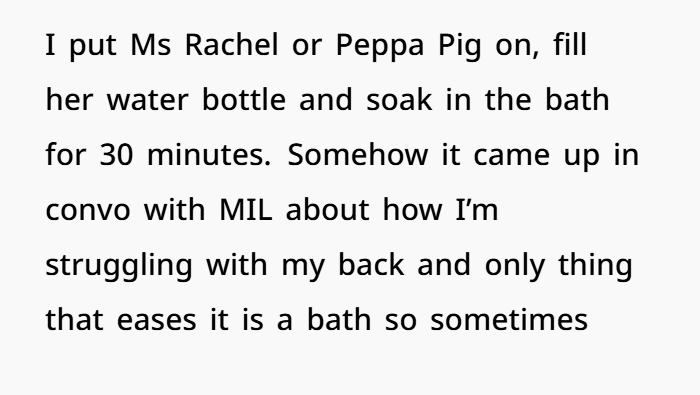The width and height of the screenshot is (700, 395).
Task: Click the word "soak" in the paragraph
Action: (399, 99)
